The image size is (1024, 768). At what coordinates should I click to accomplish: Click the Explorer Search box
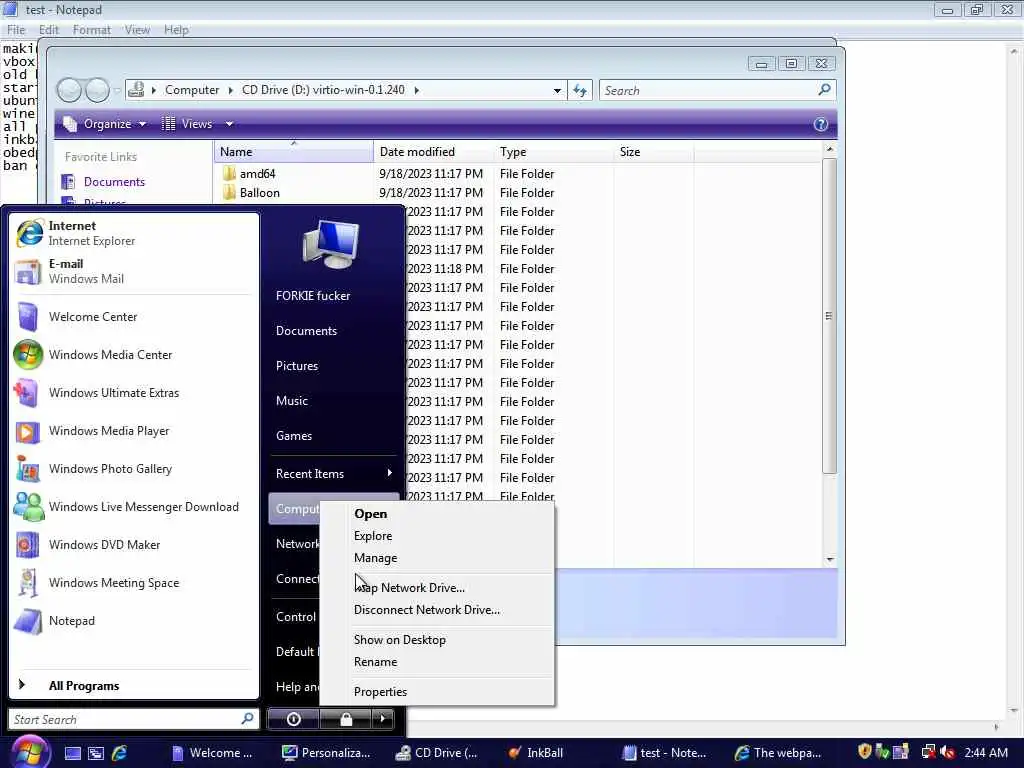point(707,90)
